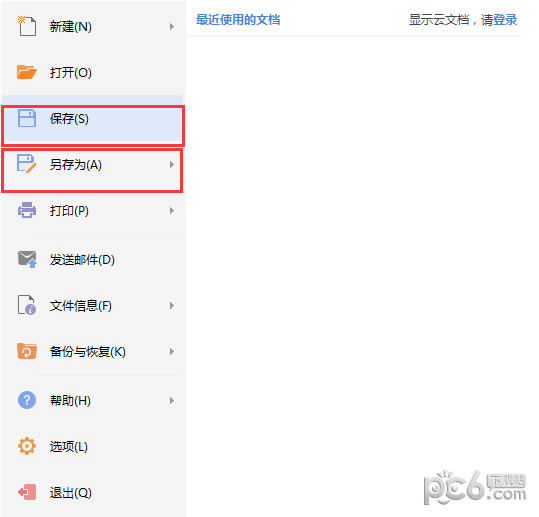Select the 保存(S) menu entry
This screenshot has width=539, height=517.
tap(93, 125)
